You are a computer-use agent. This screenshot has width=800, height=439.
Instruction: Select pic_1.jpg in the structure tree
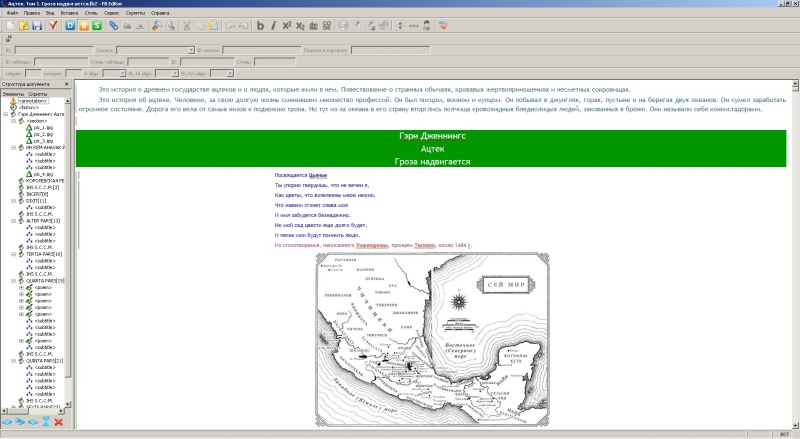(x=43, y=128)
